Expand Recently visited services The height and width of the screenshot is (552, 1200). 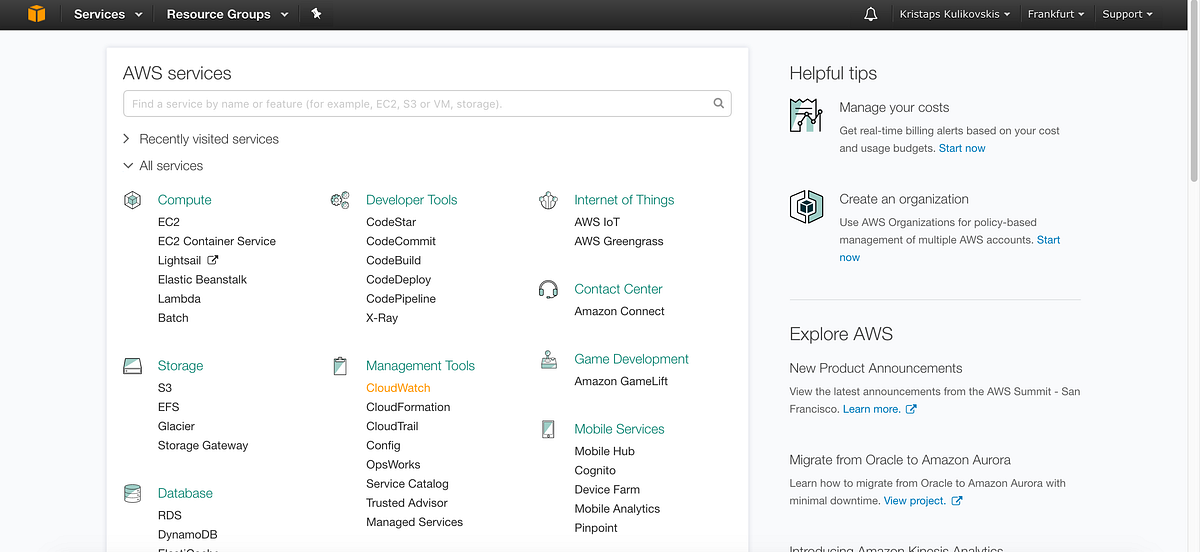tap(201, 139)
